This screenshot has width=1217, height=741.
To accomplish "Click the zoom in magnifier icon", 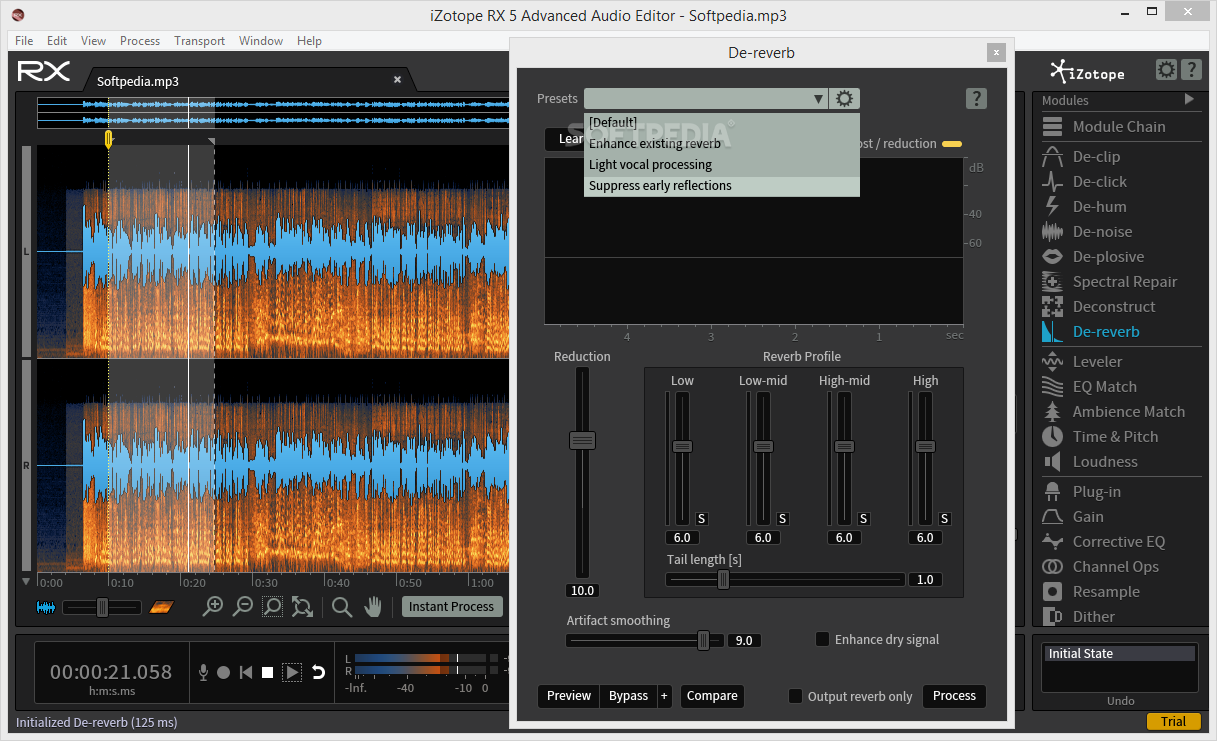I will coord(213,606).
